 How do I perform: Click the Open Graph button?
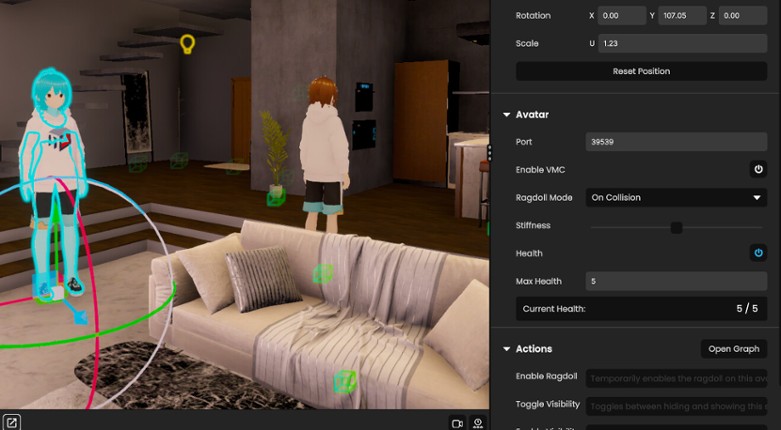pos(734,349)
